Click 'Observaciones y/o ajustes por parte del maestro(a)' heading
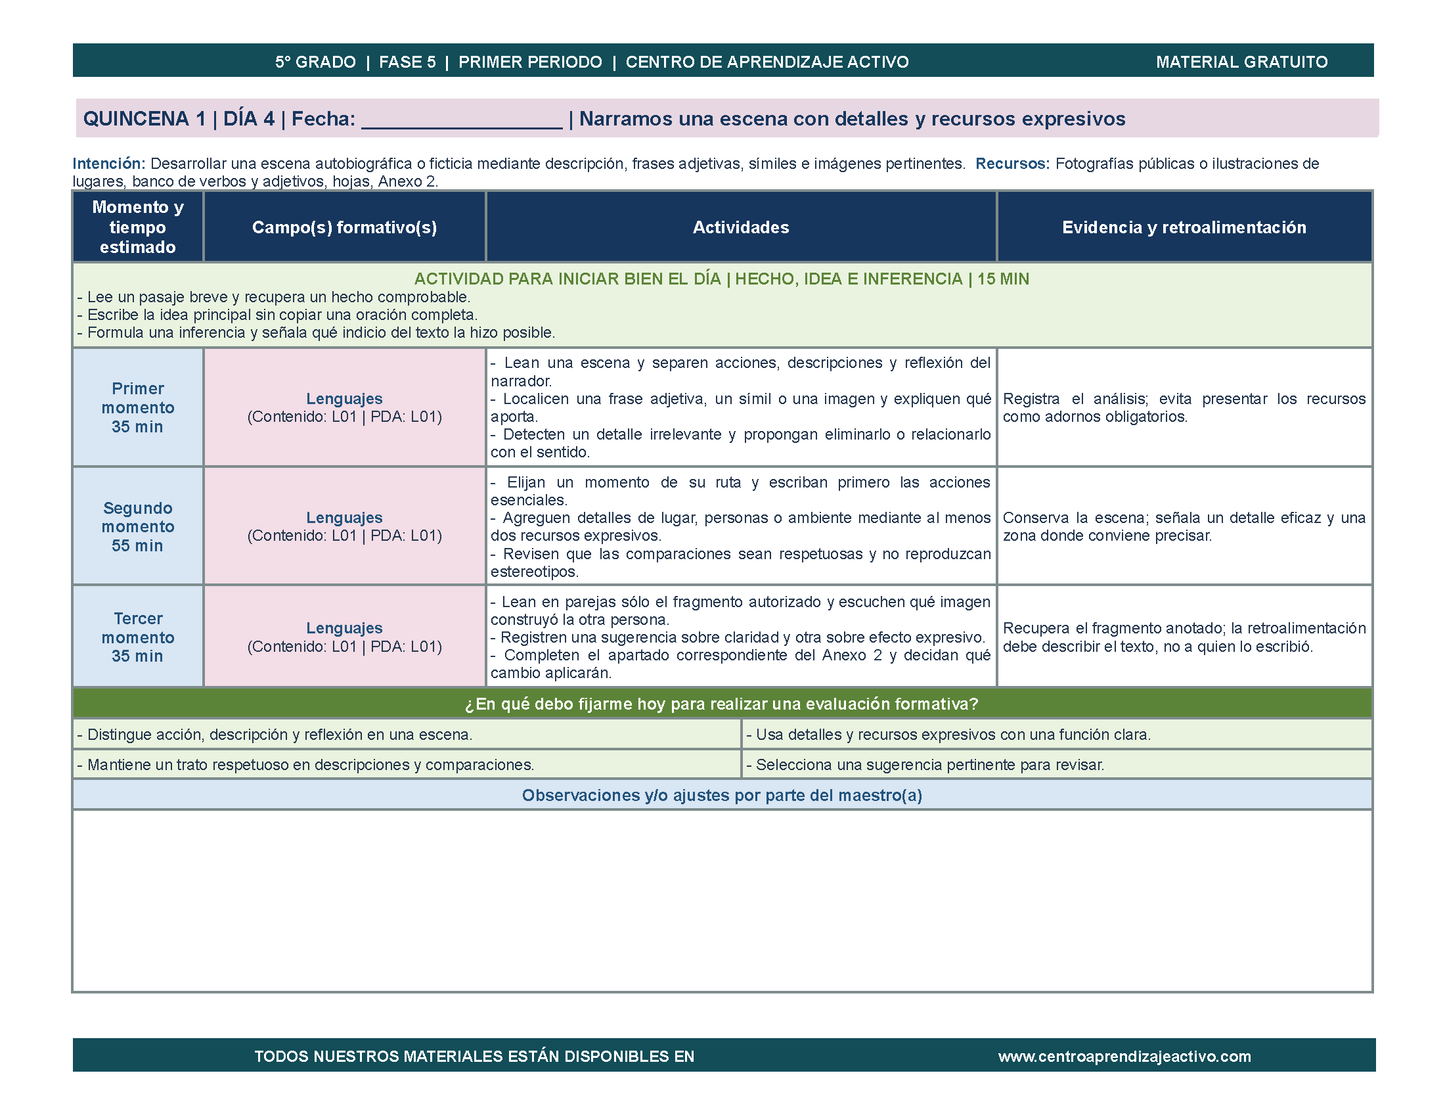 pyautogui.click(x=722, y=796)
